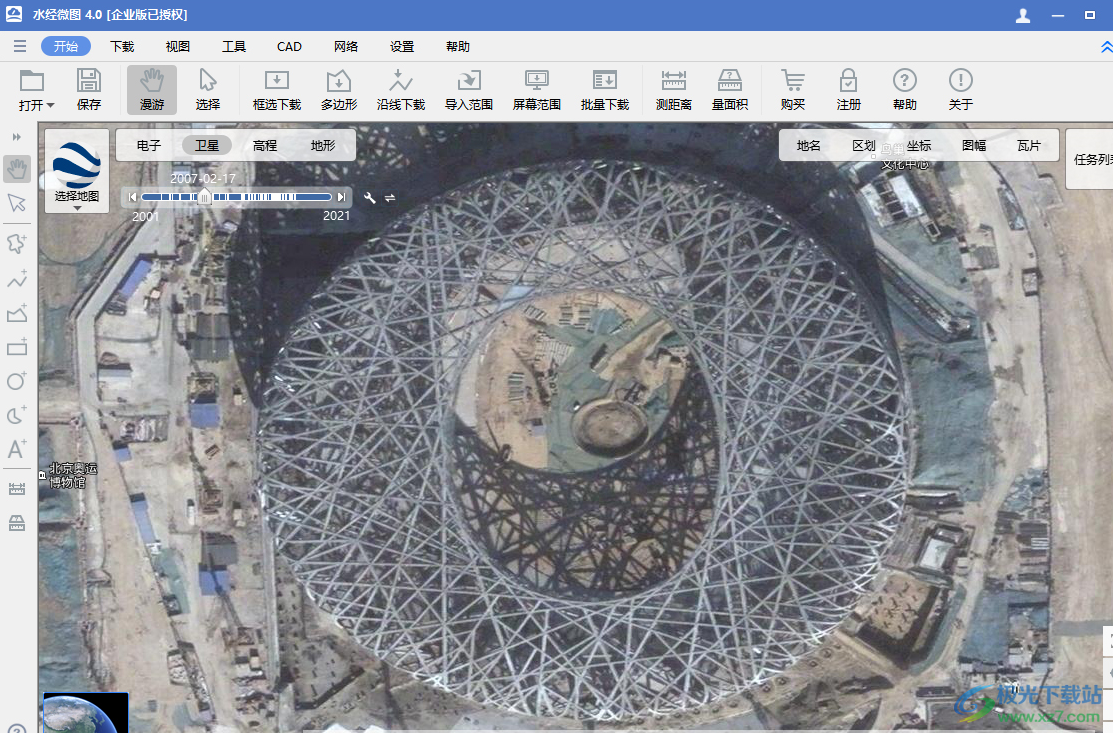Select the 开始 ribbon tab
The image size is (1113, 733).
66,46
